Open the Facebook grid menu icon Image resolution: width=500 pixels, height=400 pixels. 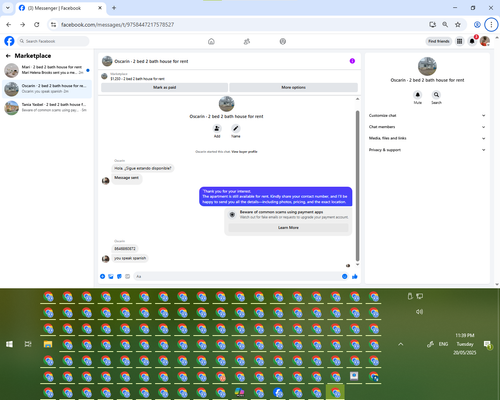[460, 41]
